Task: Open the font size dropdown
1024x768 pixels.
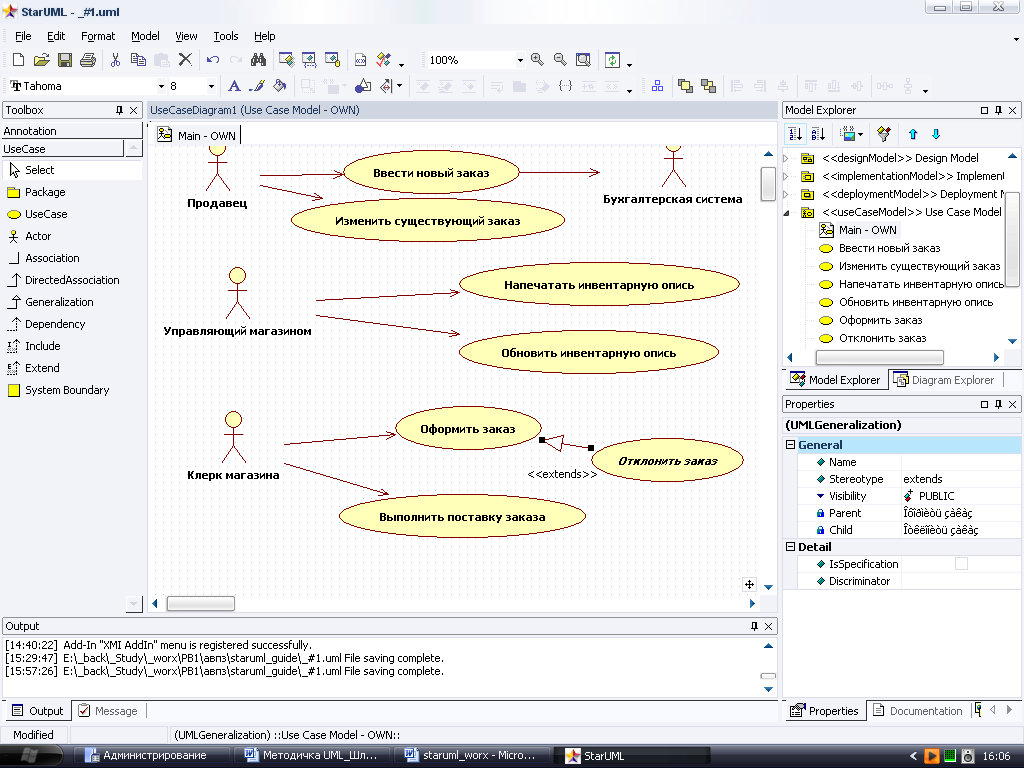Action: 211,86
